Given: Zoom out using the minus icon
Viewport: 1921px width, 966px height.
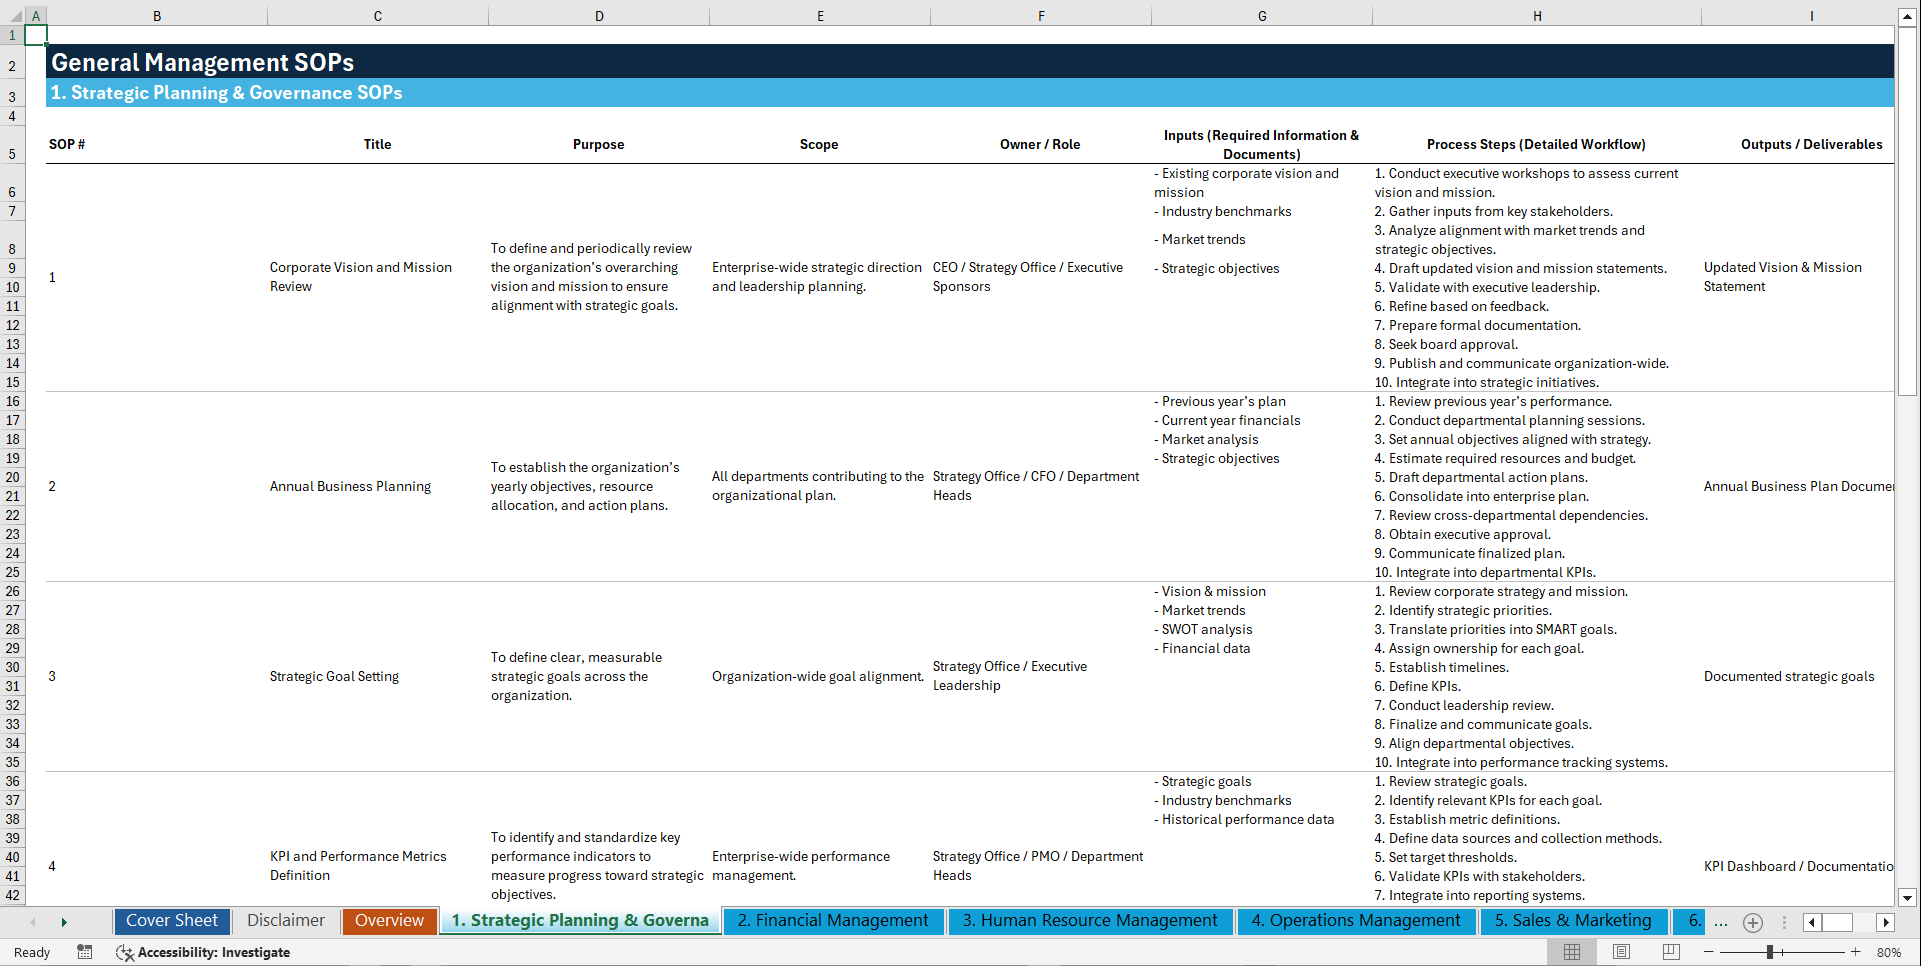Looking at the screenshot, I should [x=1710, y=952].
